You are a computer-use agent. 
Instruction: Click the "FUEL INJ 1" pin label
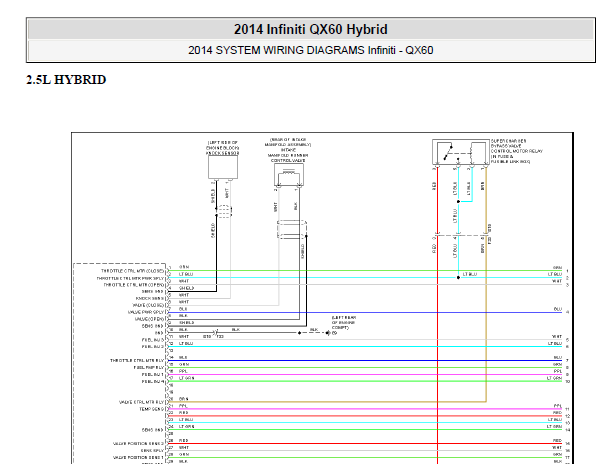pyautogui.click(x=153, y=375)
